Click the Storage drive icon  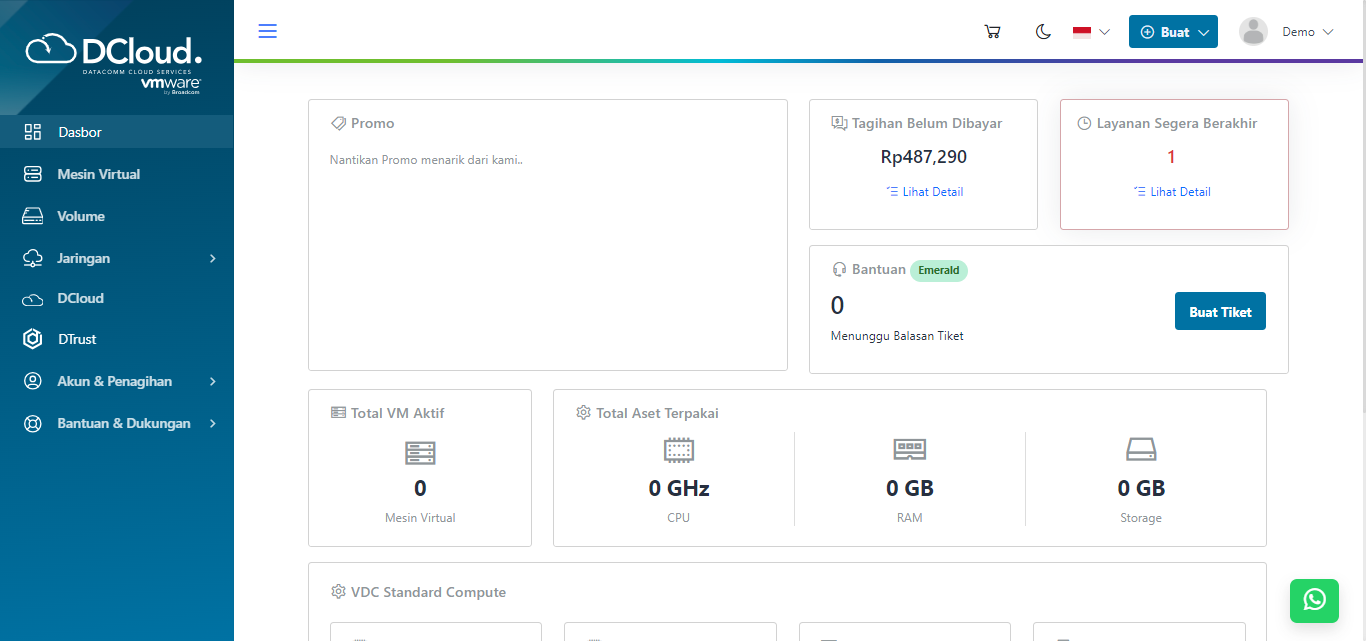tap(1141, 450)
